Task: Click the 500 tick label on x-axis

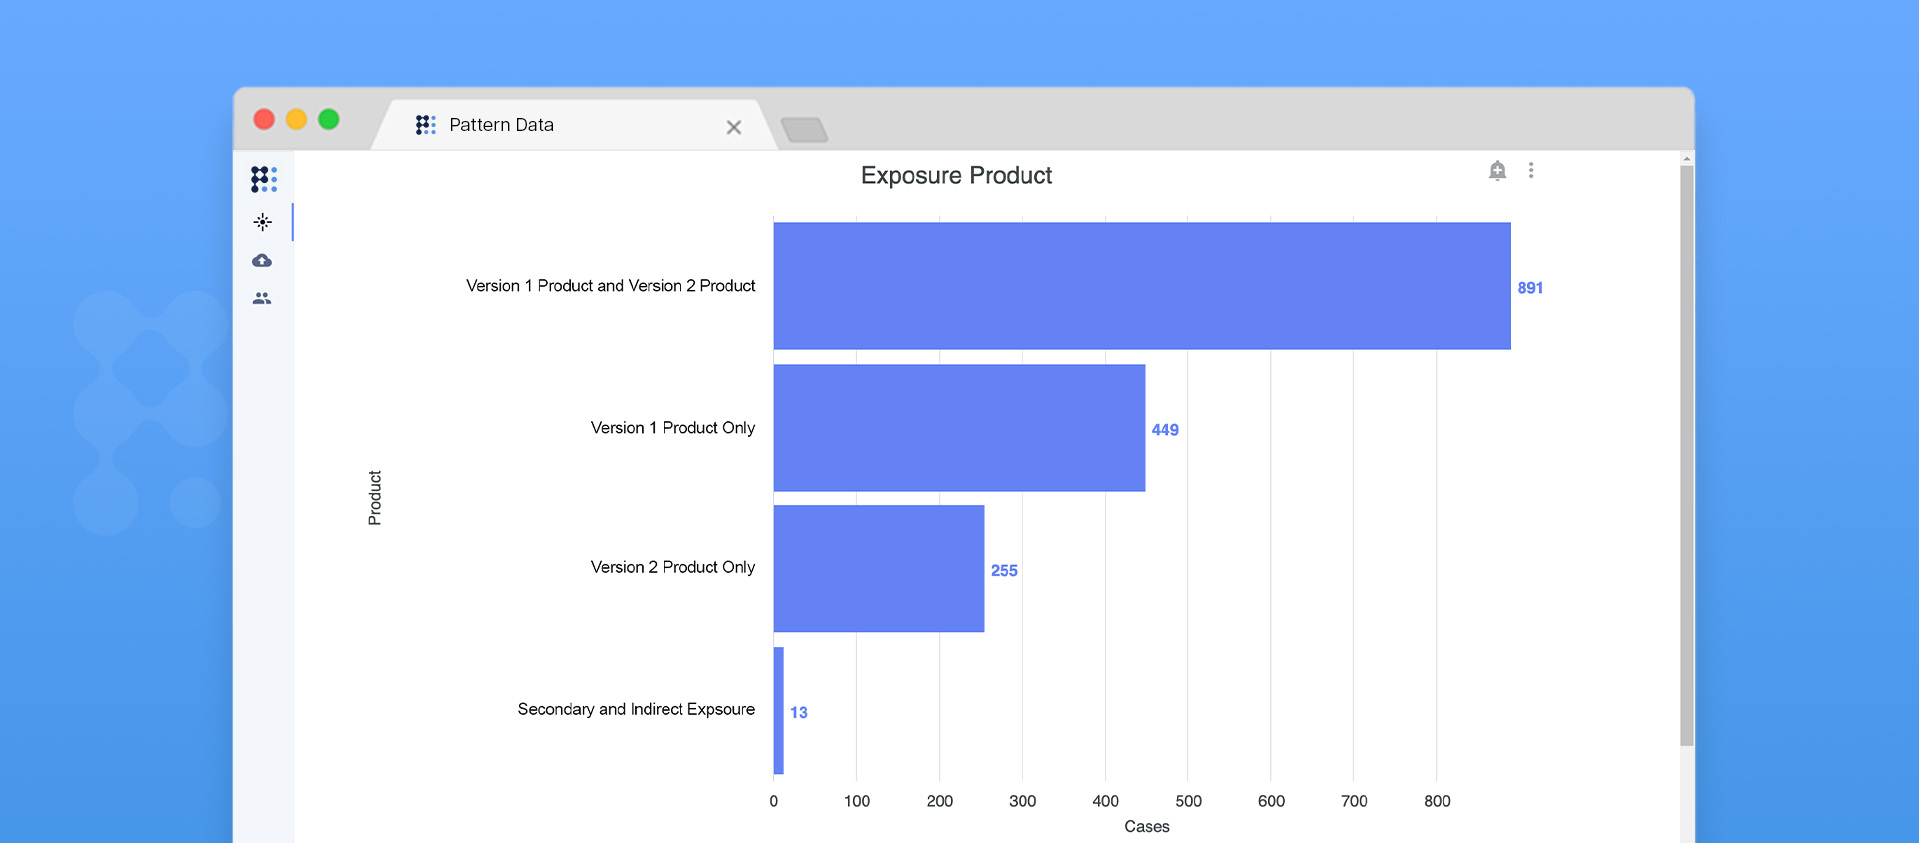Action: pos(1188,801)
